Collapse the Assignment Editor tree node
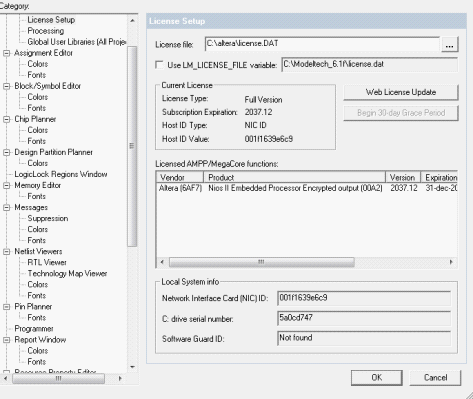The height and width of the screenshot is (399, 473). [6, 53]
